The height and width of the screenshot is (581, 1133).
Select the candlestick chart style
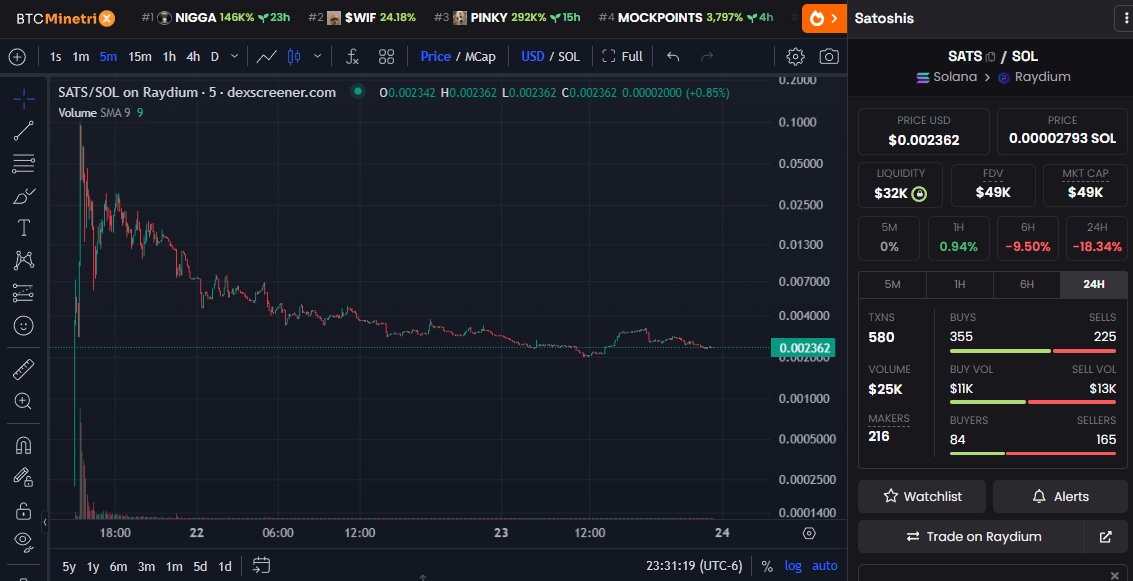294,56
